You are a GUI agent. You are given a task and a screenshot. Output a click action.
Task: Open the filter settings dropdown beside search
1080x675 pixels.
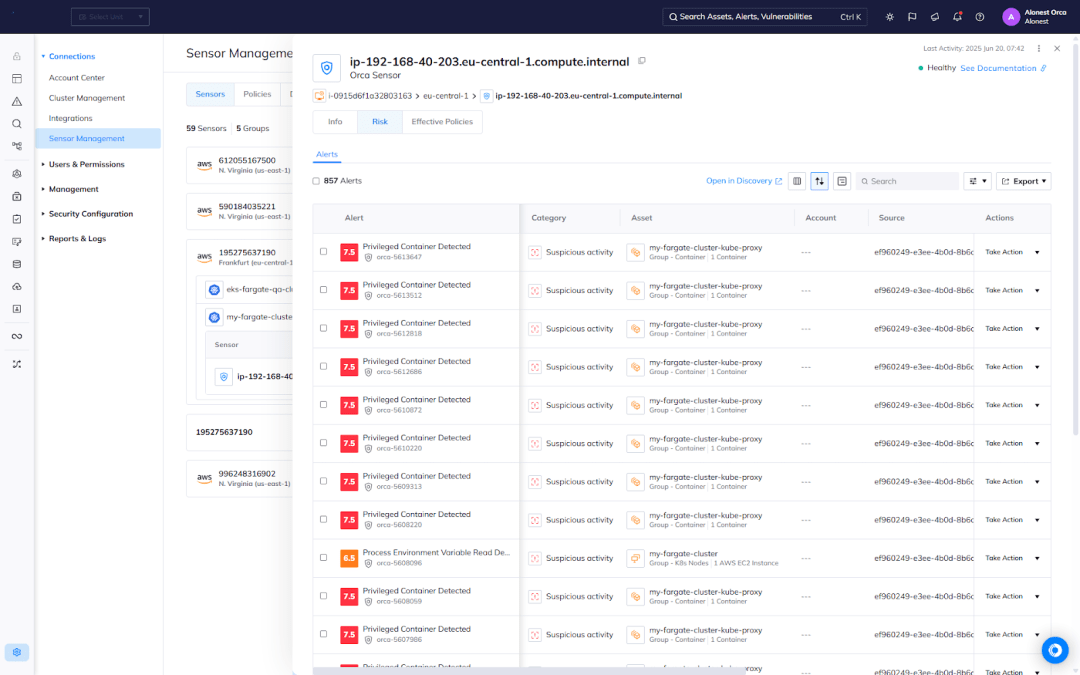(977, 181)
